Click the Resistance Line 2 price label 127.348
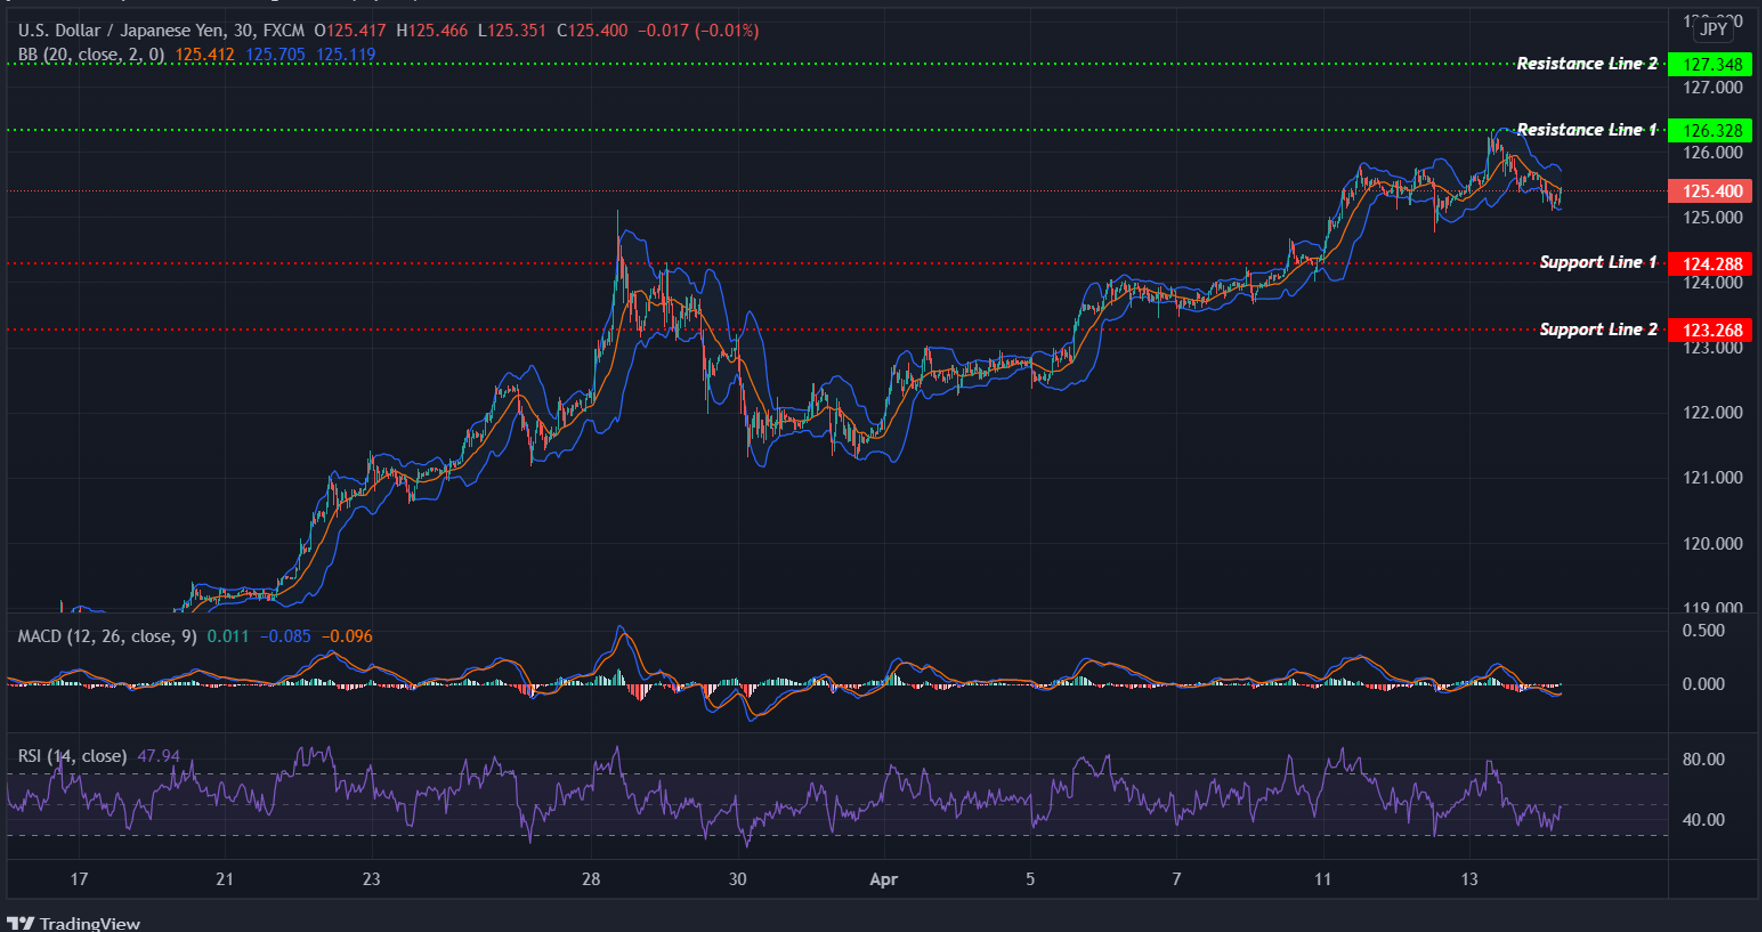 tap(1712, 63)
